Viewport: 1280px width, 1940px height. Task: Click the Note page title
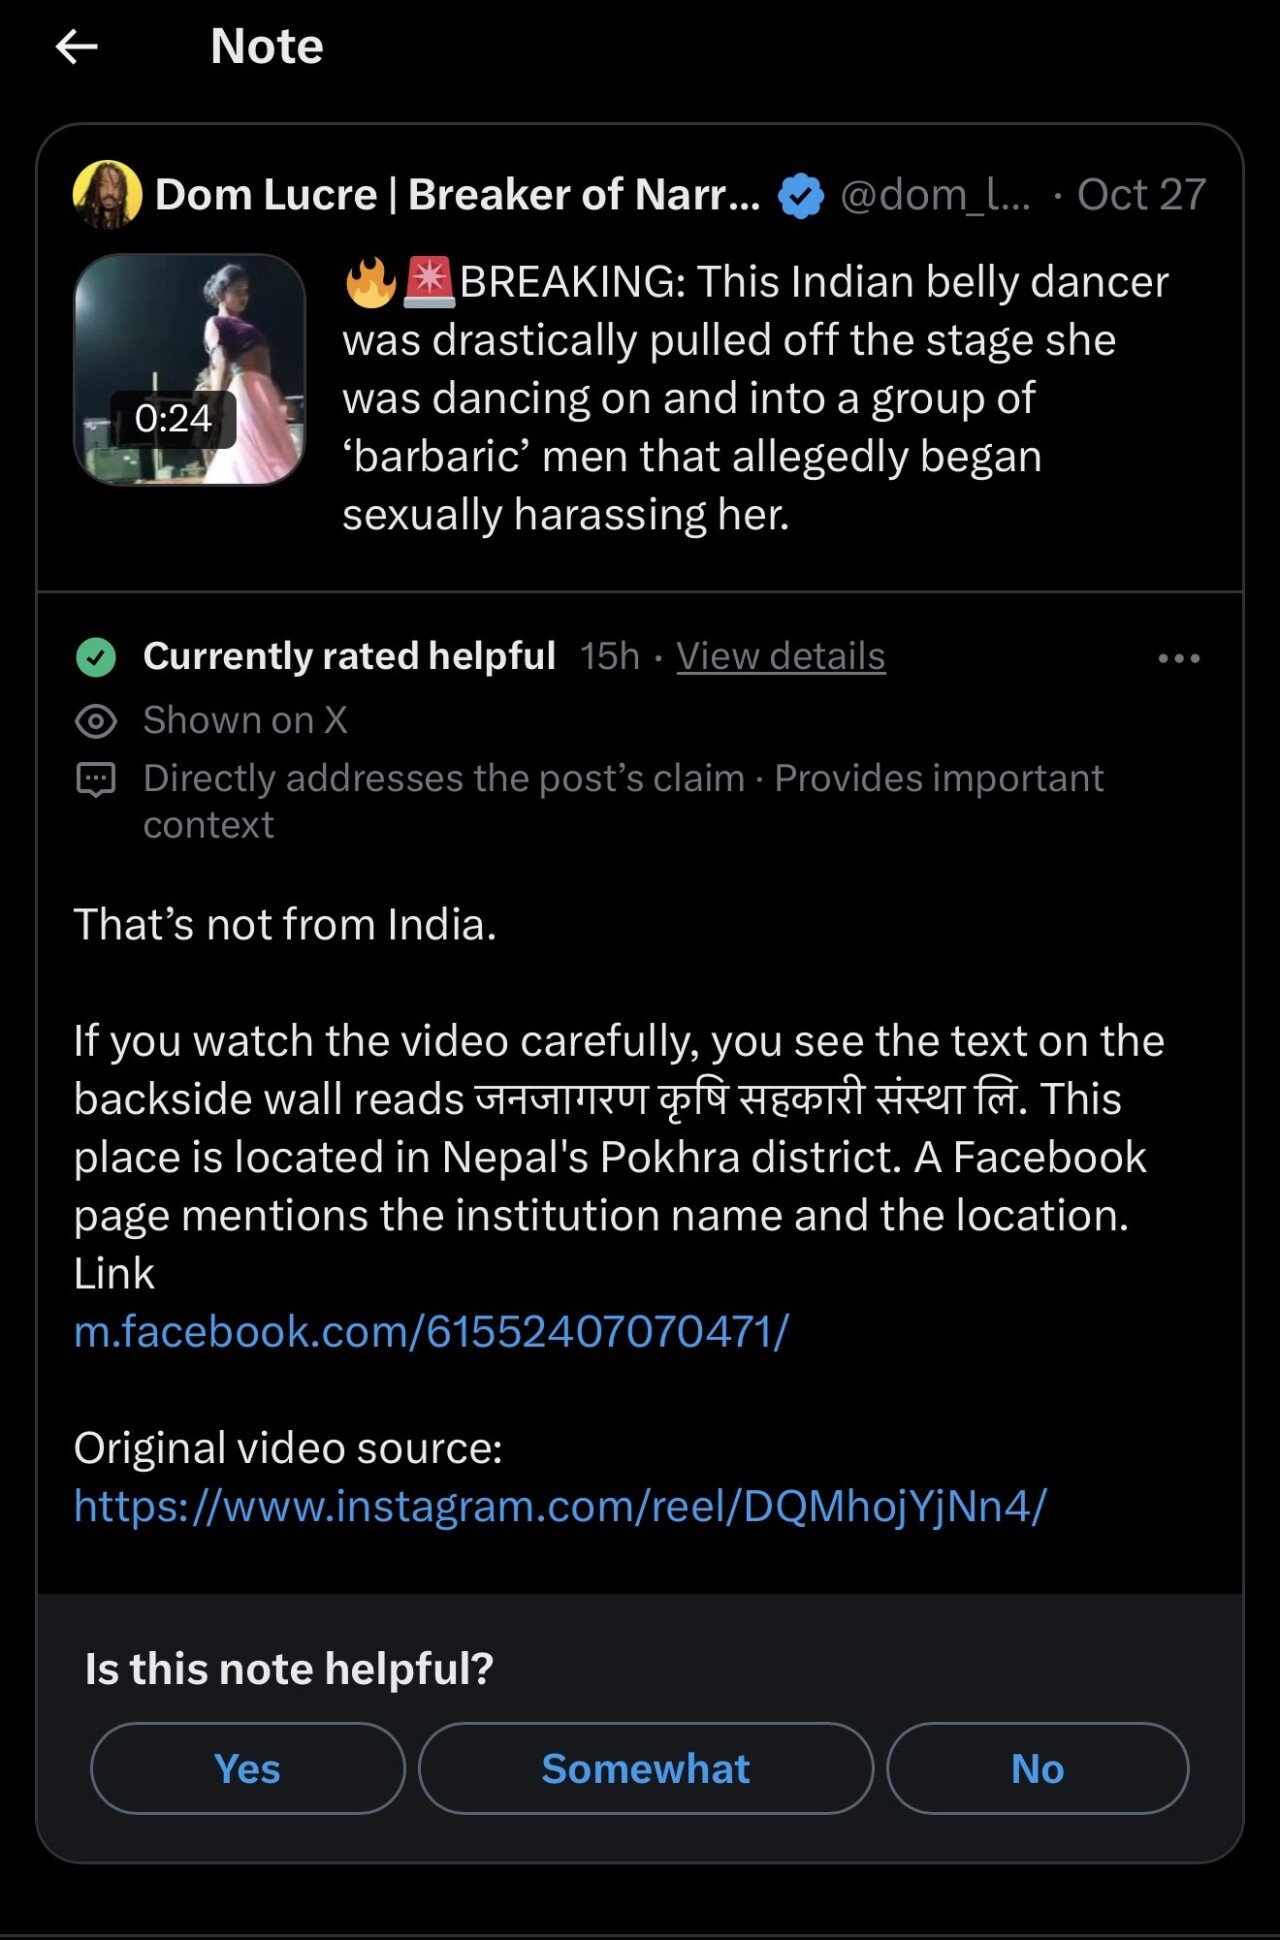(x=267, y=47)
